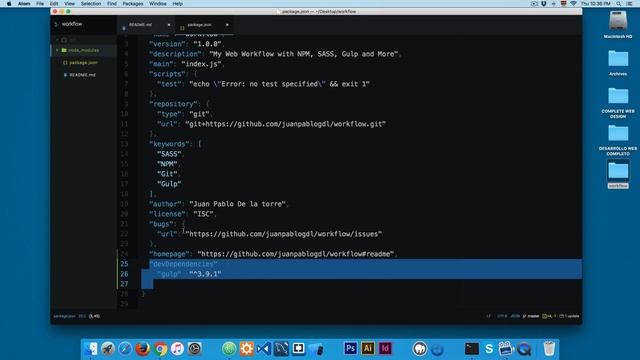The width and height of the screenshot is (640, 360).
Task: Open the File menu
Action: (x=40, y=4)
